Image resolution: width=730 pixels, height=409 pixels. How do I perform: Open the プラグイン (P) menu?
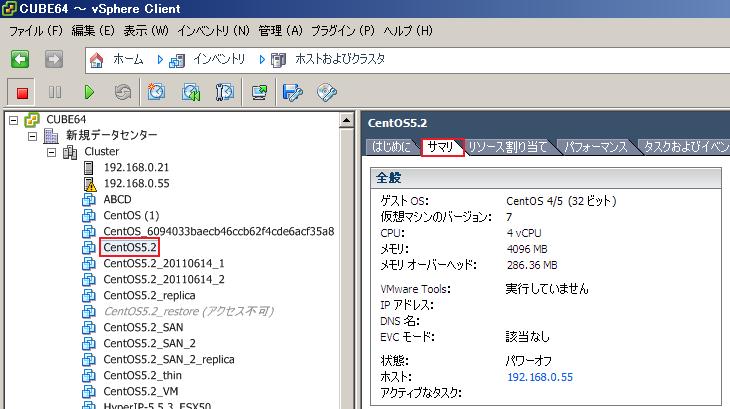coord(343,31)
